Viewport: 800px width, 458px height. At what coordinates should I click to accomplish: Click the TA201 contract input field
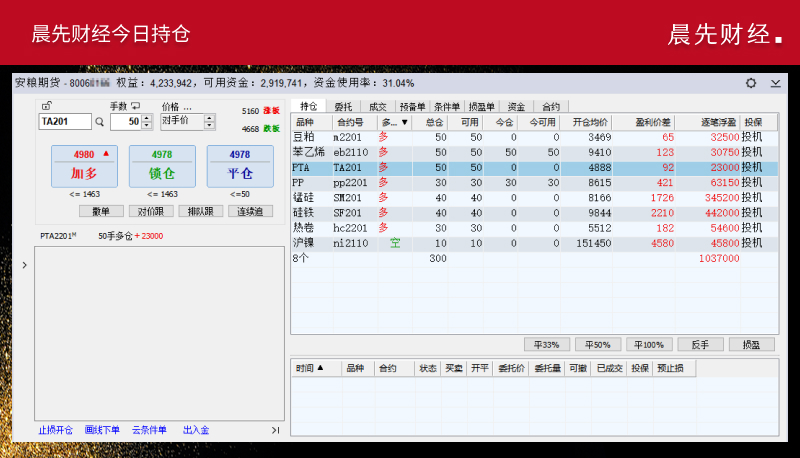(64, 122)
